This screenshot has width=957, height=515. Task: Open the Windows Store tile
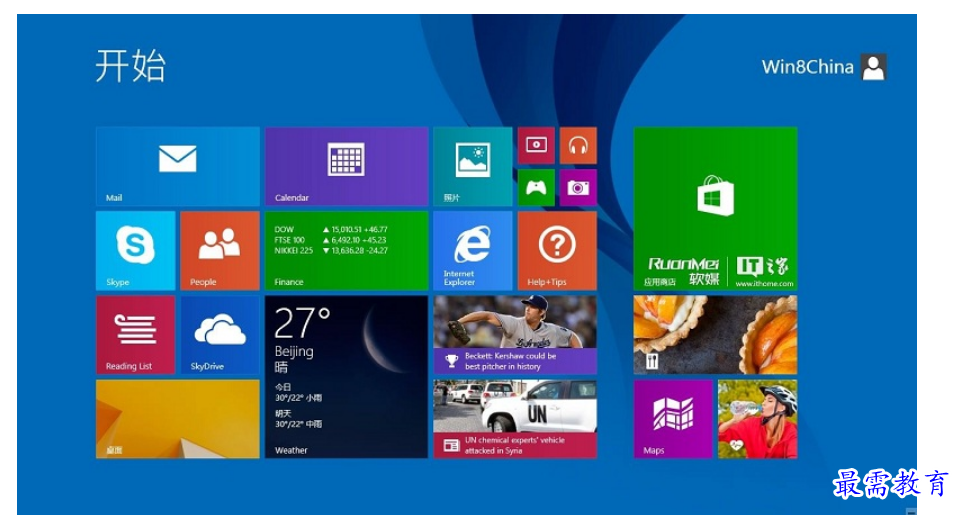715,208
